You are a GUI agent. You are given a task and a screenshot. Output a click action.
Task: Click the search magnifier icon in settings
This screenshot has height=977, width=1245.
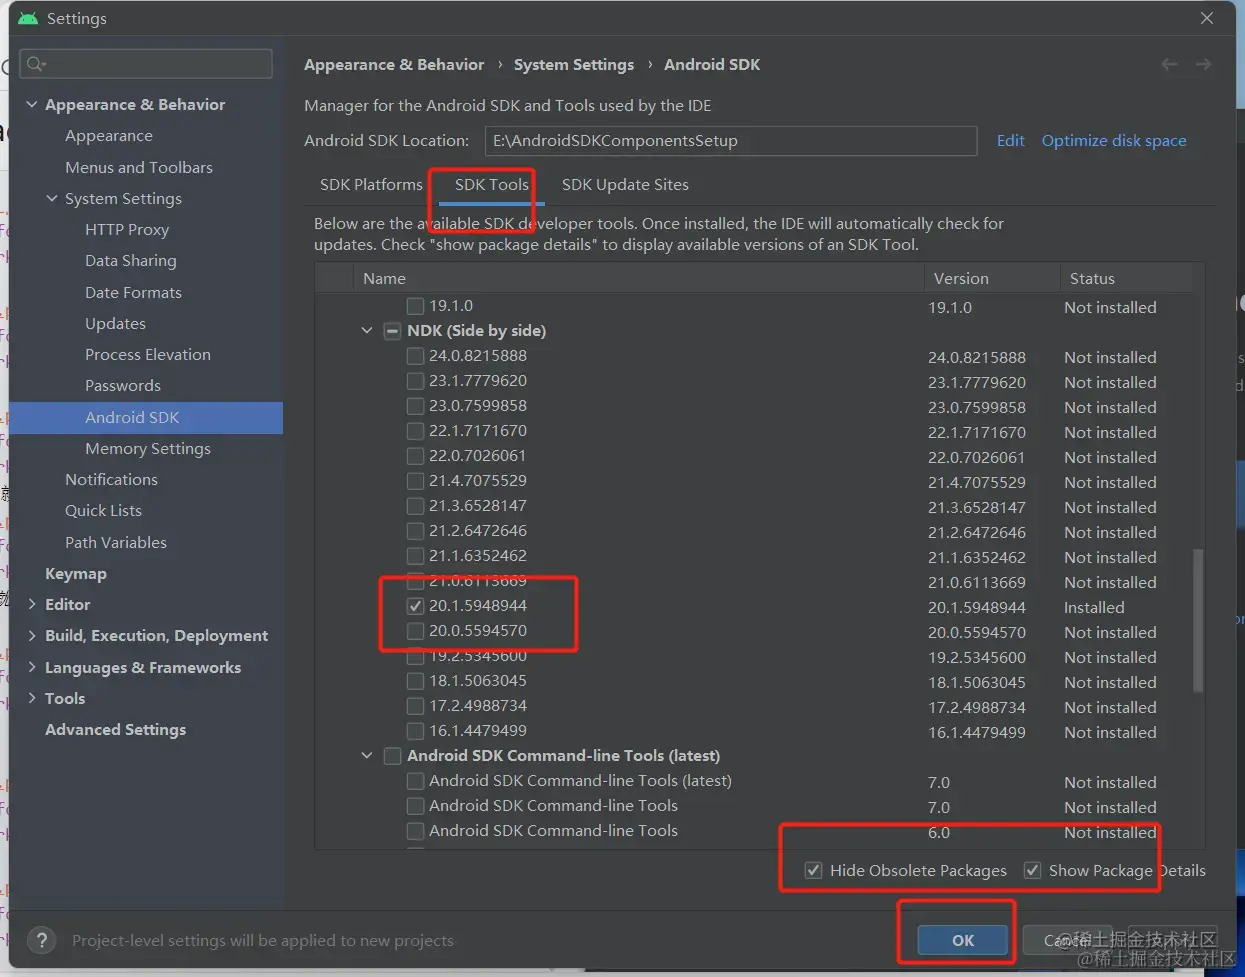36,64
